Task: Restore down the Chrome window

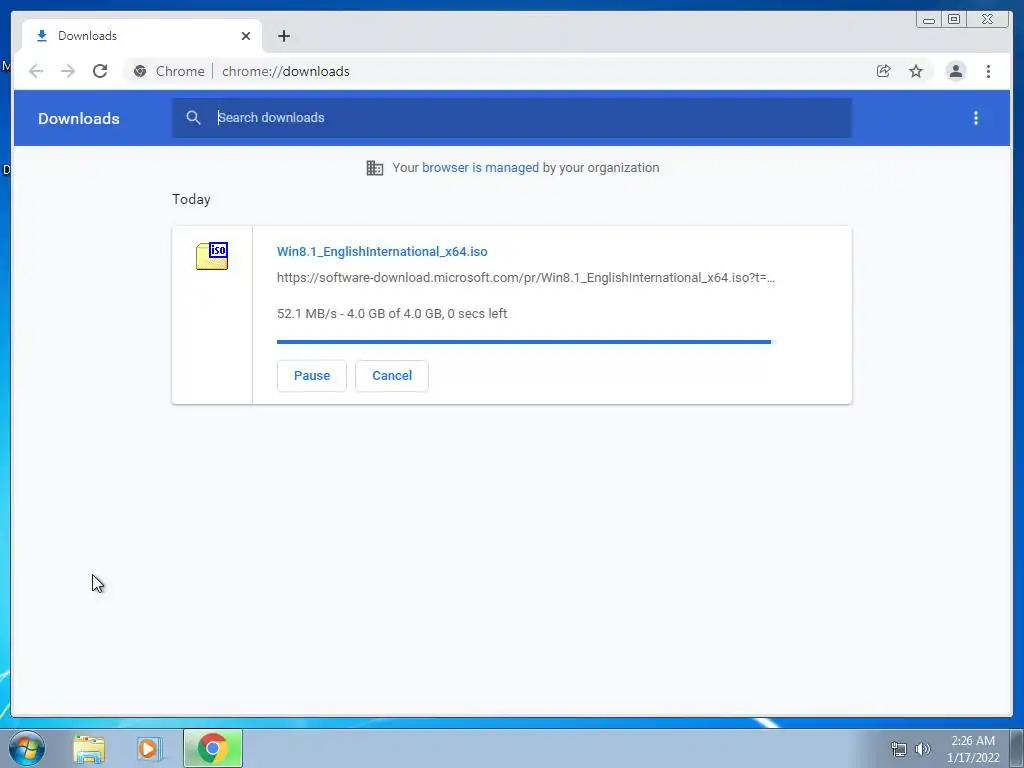Action: (953, 20)
